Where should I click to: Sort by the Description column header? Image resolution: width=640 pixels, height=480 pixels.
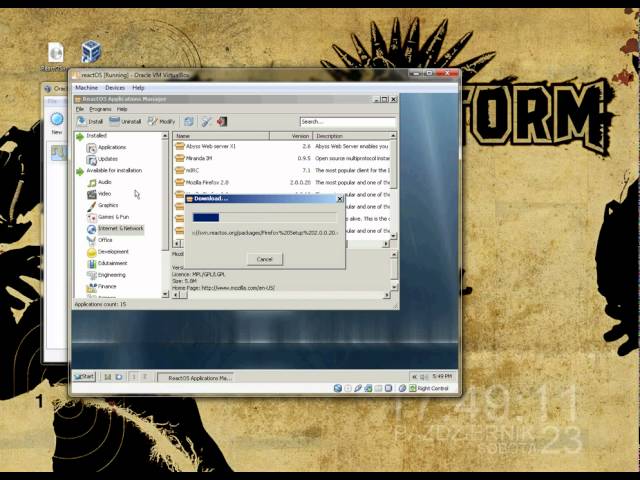click(x=351, y=136)
